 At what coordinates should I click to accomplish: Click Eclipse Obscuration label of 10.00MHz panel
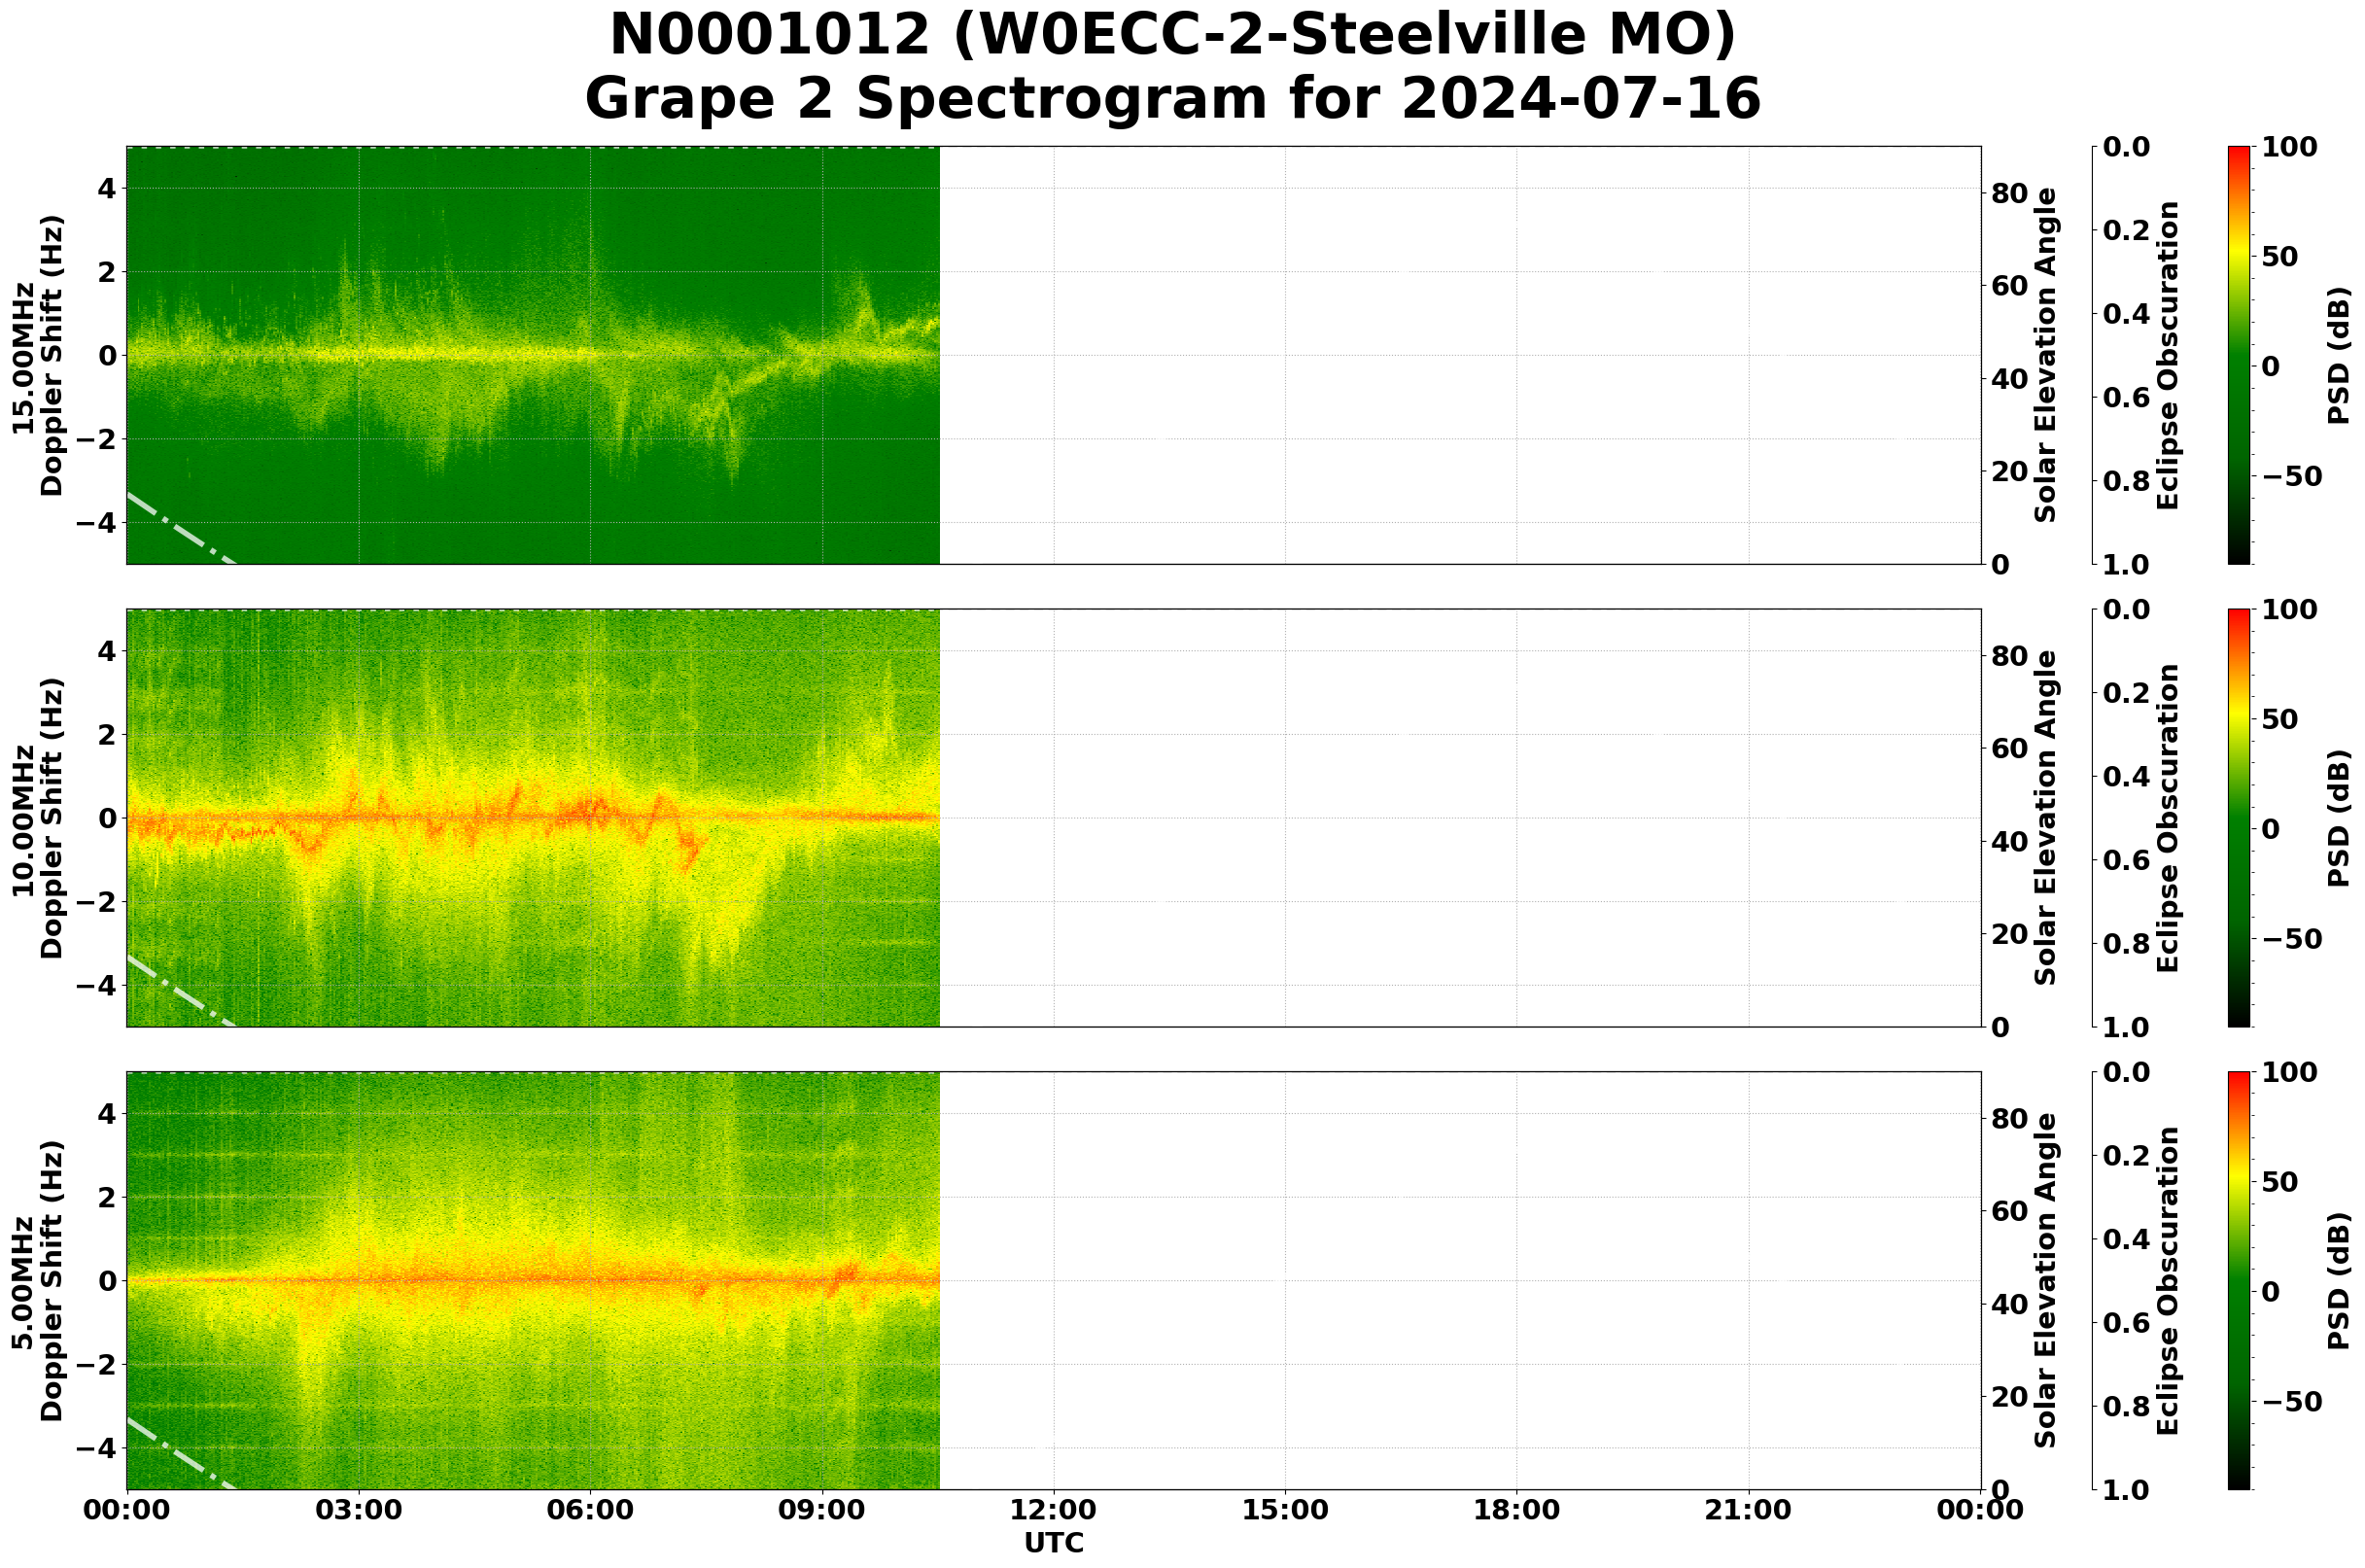click(2167, 818)
